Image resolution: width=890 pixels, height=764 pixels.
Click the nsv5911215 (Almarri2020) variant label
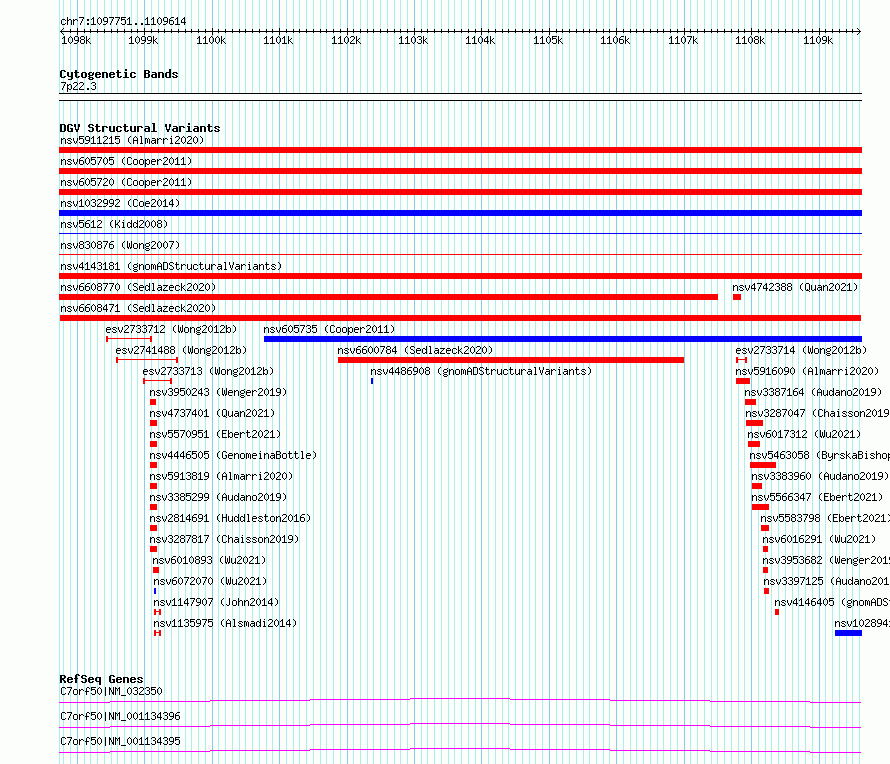click(x=132, y=140)
